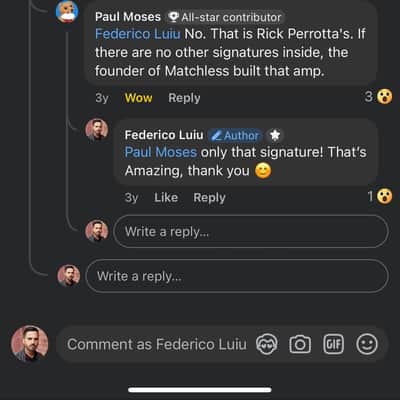Screen dimensions: 400x400
Task: Tap the star badge beside Author
Action: (x=275, y=135)
